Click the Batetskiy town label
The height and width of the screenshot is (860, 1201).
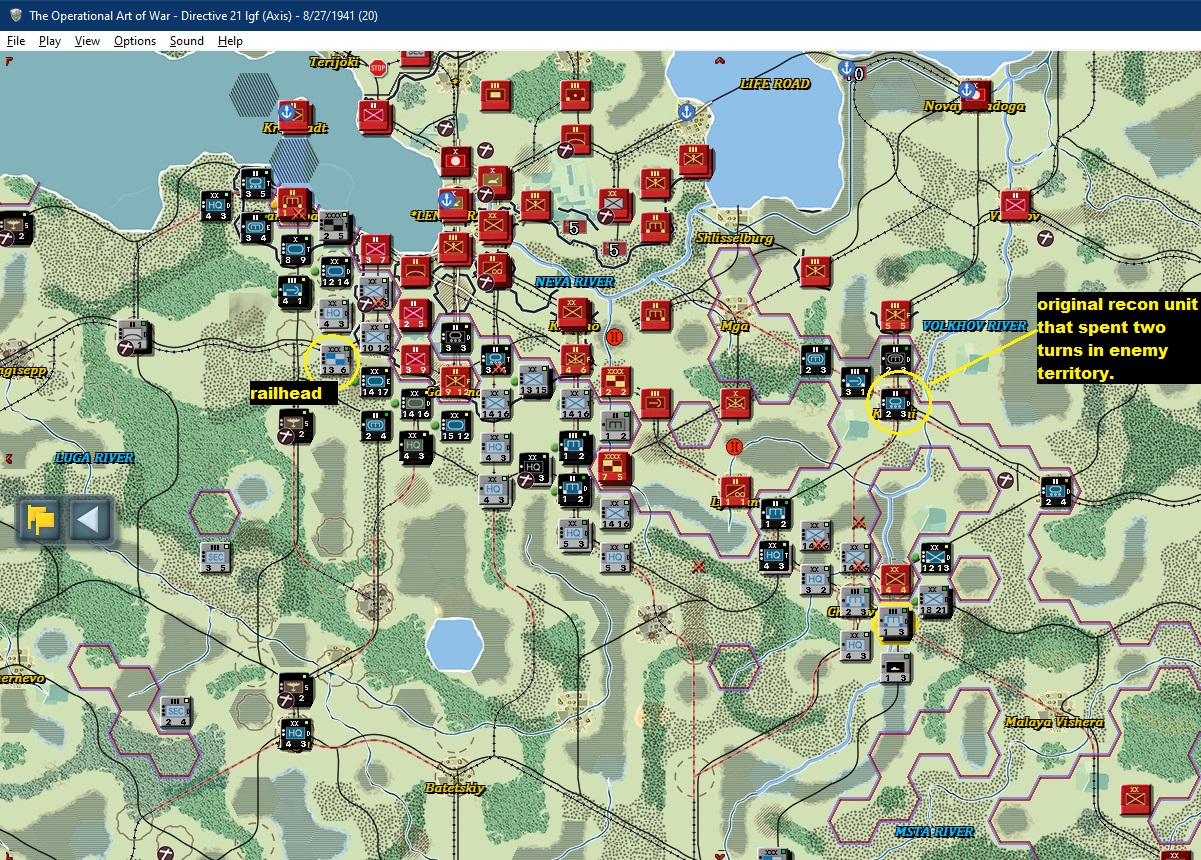click(x=454, y=788)
